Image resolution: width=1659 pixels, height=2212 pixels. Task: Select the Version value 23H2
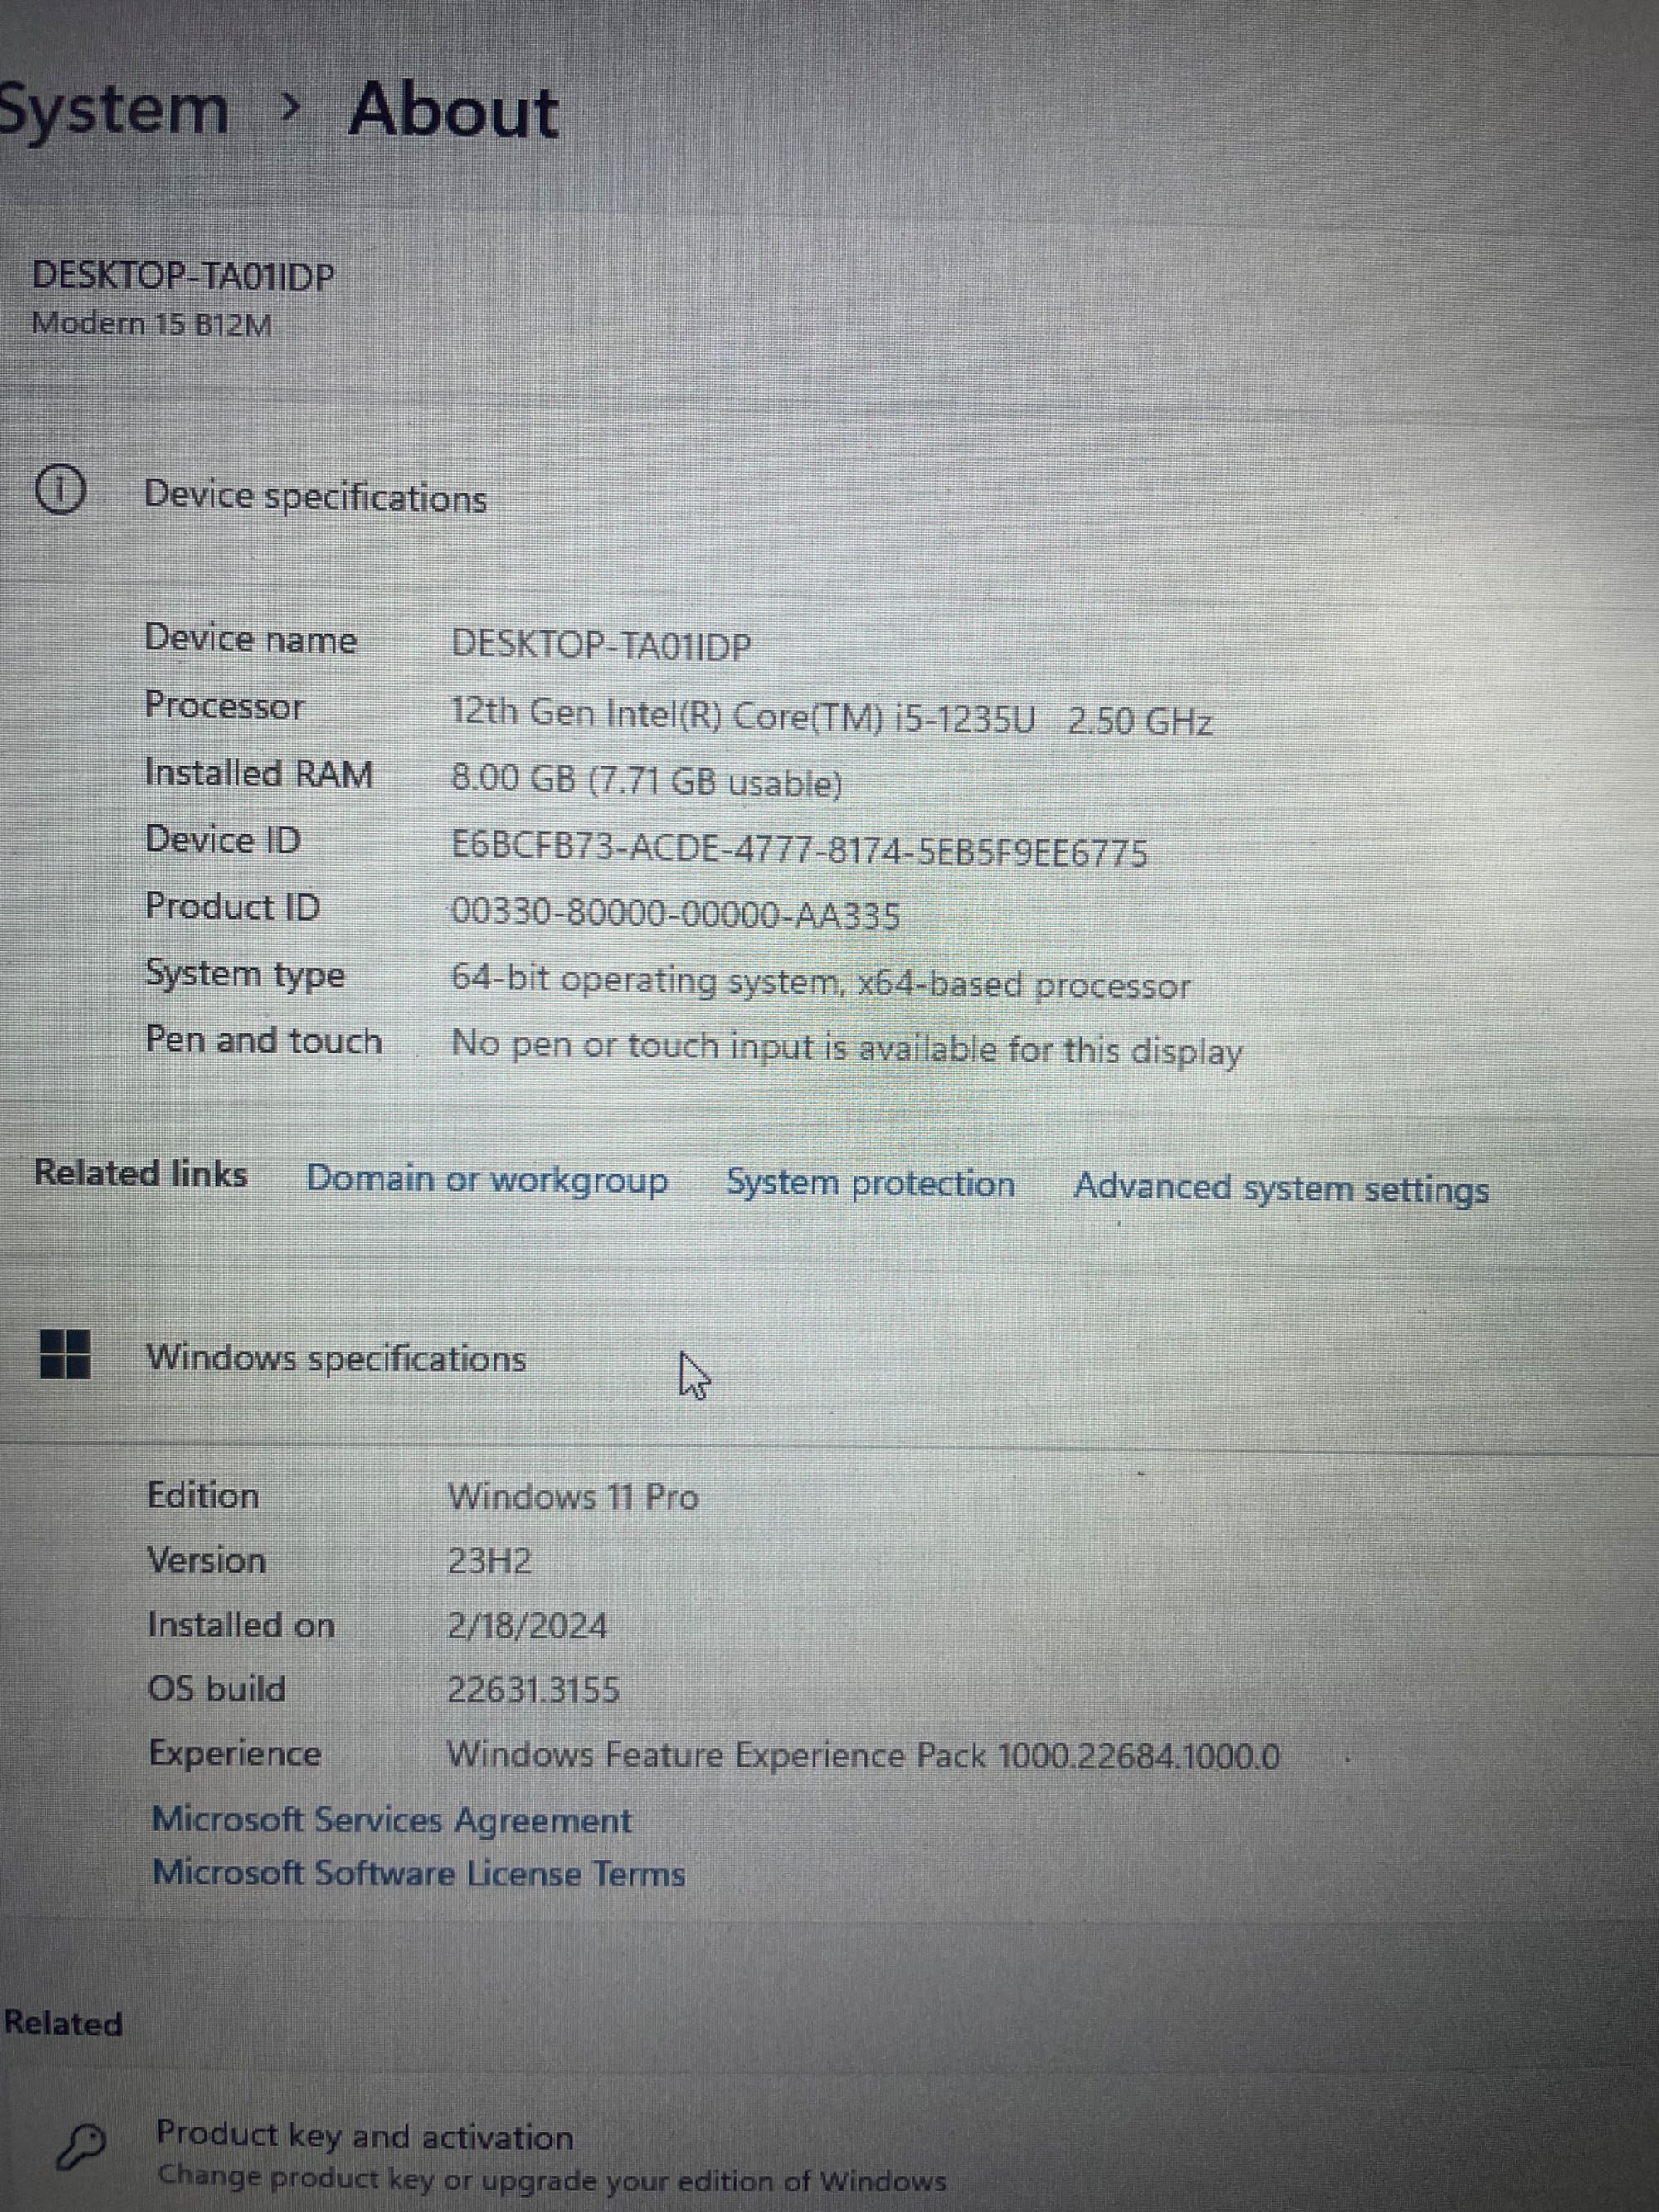point(489,1561)
